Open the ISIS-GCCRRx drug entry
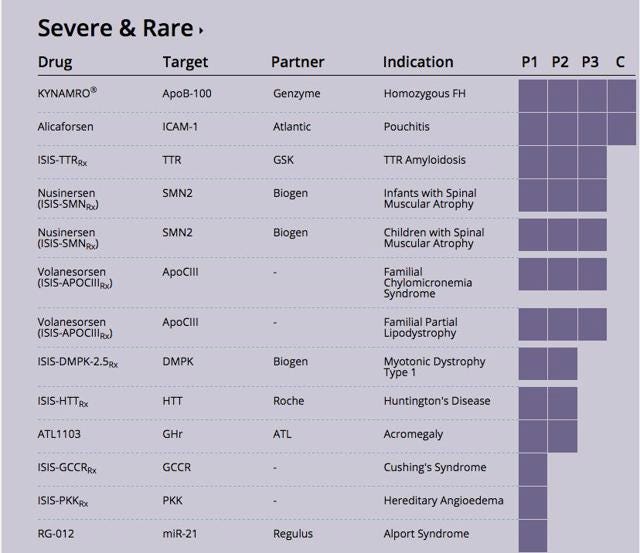640x553 pixels. (67, 468)
